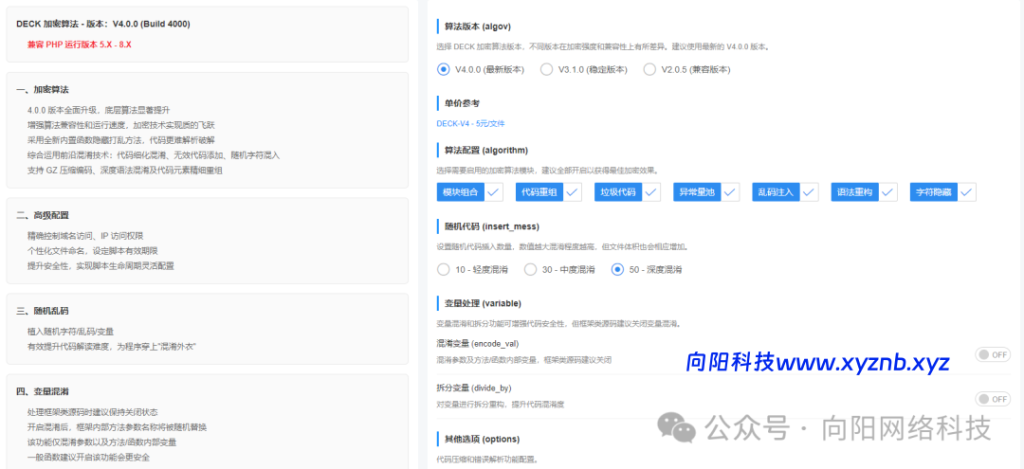The width and height of the screenshot is (1024, 469).
Task: Click the 单价参考 section heading
Action: [462, 103]
